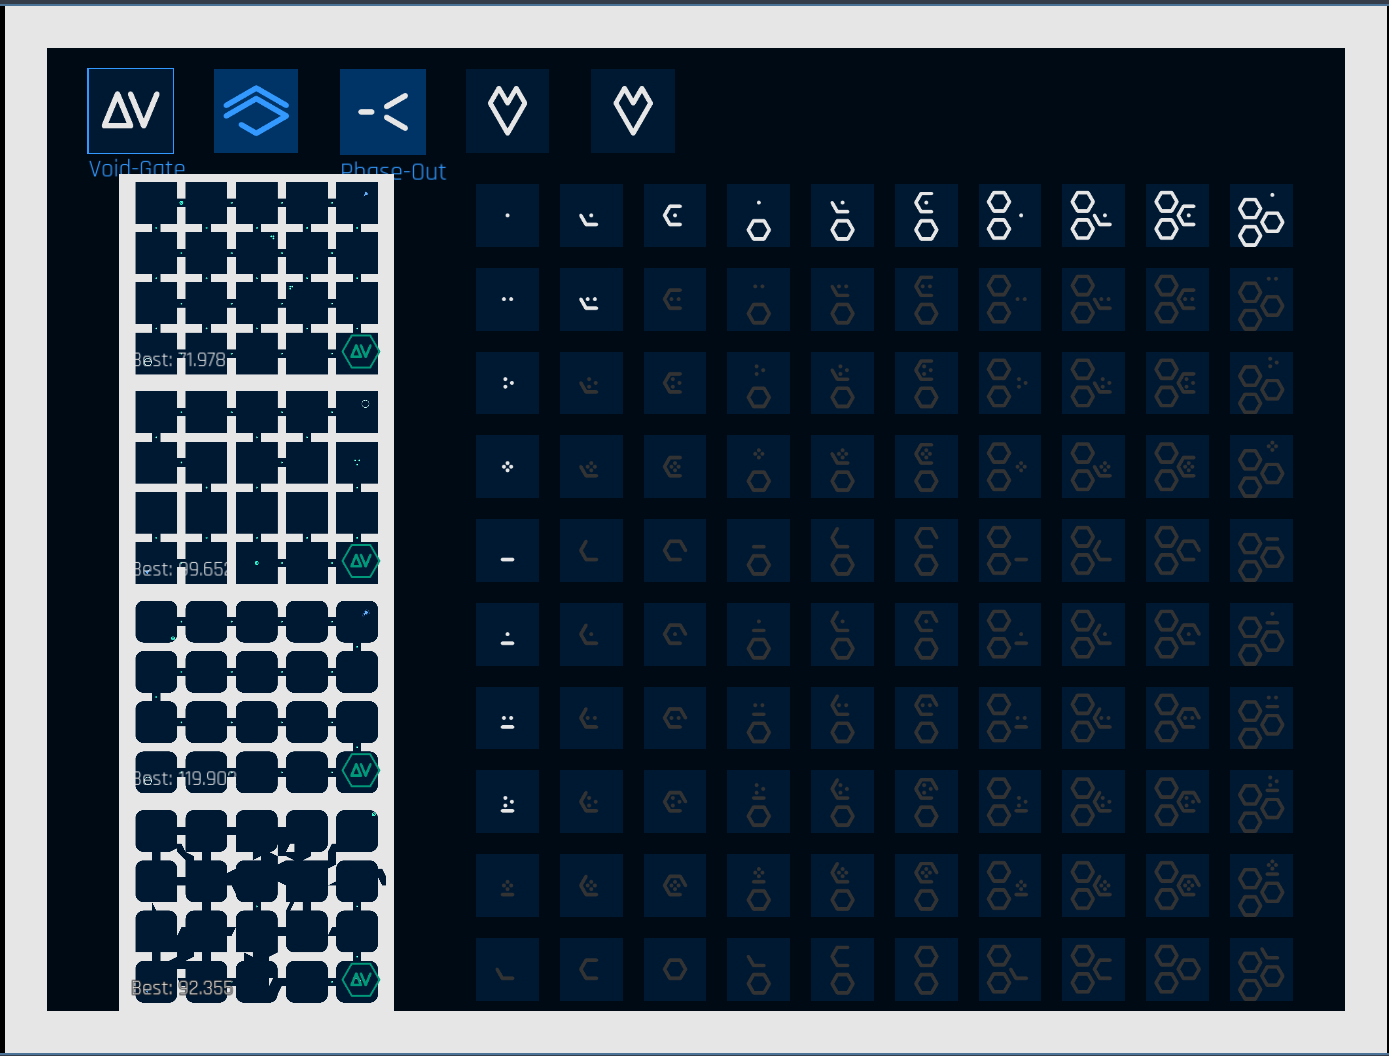Select the dim tile with three hexagons and a dash
The image size is (1389, 1056).
(x=1262, y=551)
